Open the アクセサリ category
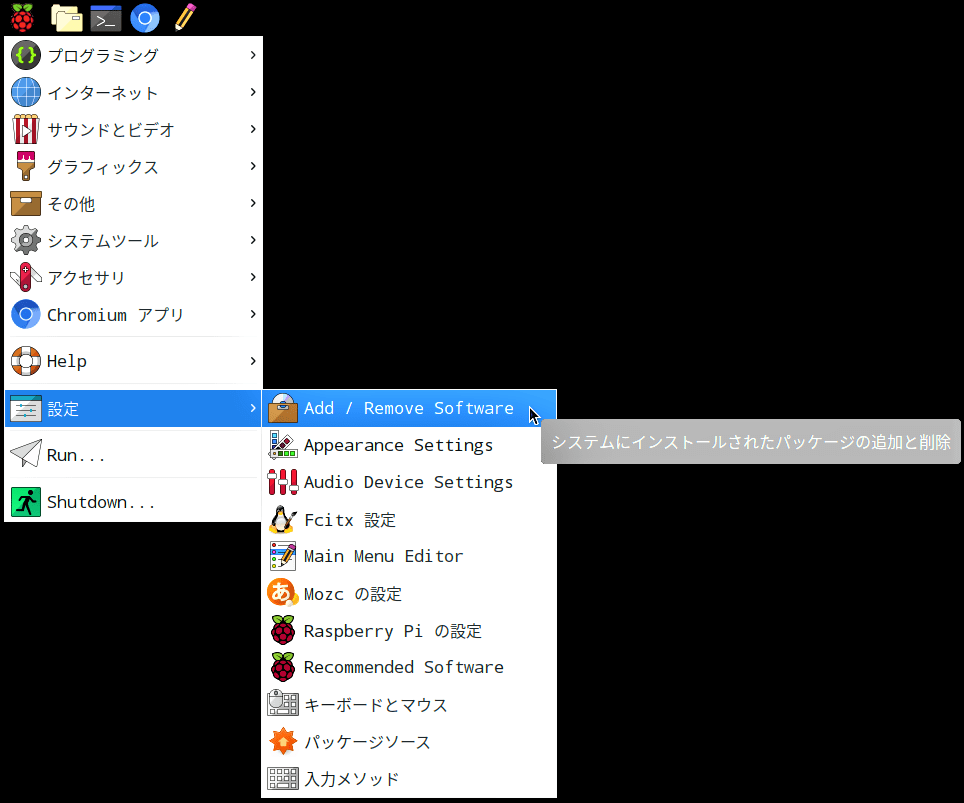This screenshot has width=964, height=803. 133,277
